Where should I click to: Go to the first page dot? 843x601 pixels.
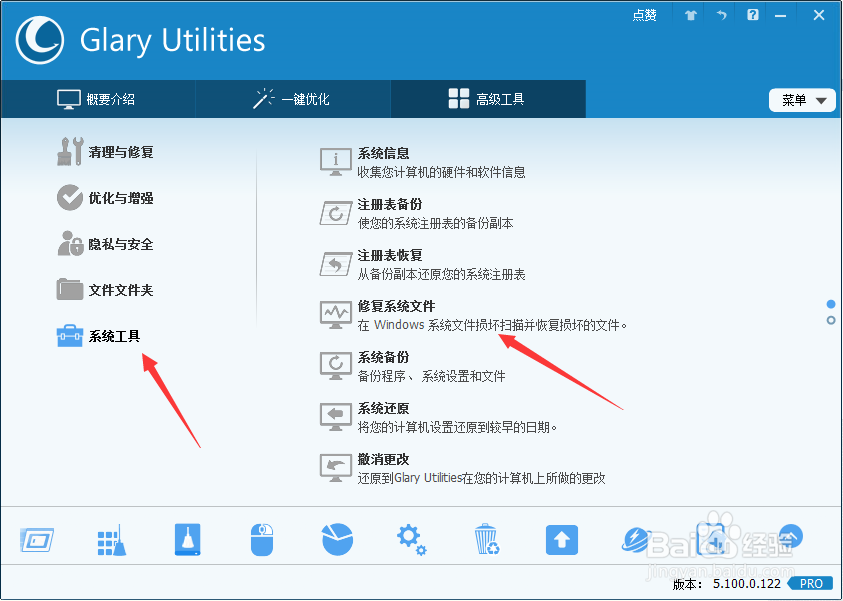(831, 304)
